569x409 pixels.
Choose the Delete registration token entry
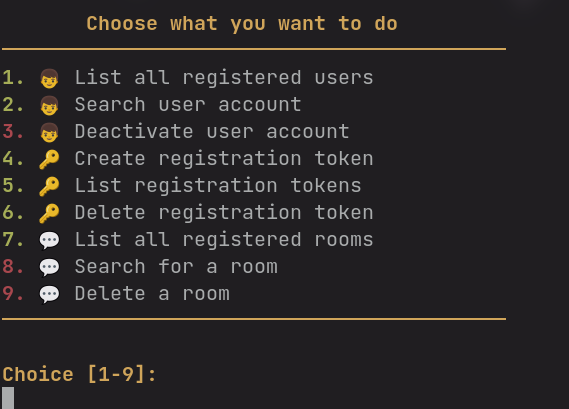tap(224, 213)
